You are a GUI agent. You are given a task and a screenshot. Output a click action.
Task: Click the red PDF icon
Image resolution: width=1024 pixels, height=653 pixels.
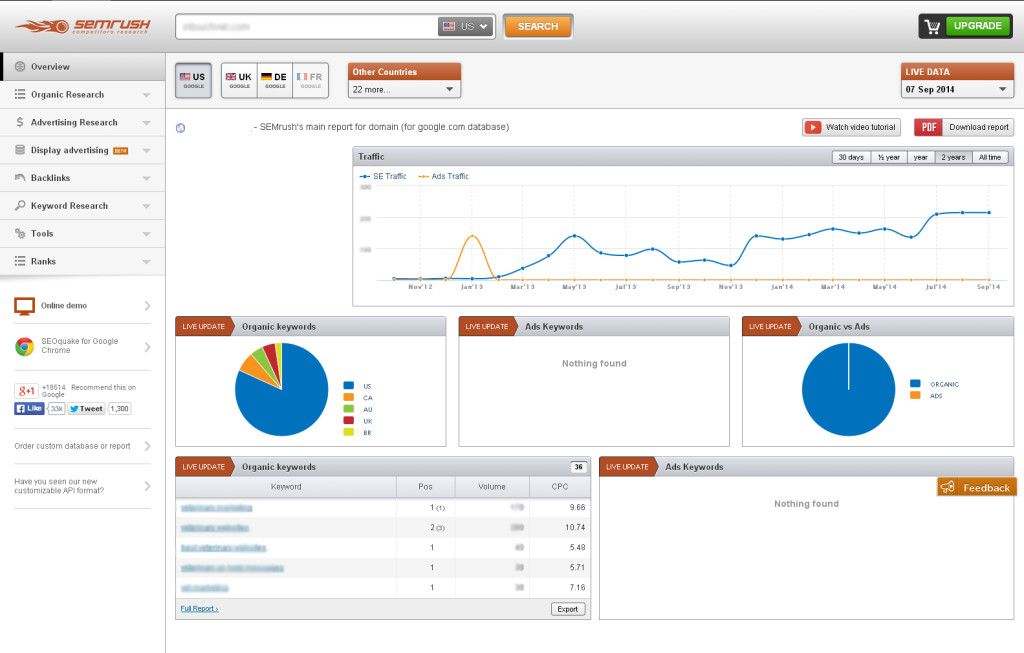click(929, 127)
